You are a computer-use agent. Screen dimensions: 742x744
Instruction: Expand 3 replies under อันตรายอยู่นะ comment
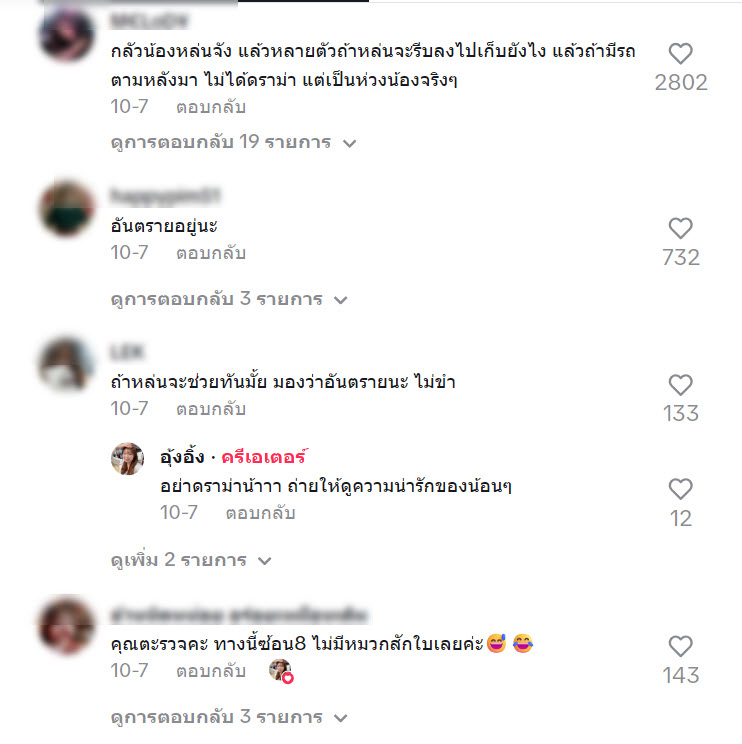click(x=229, y=299)
